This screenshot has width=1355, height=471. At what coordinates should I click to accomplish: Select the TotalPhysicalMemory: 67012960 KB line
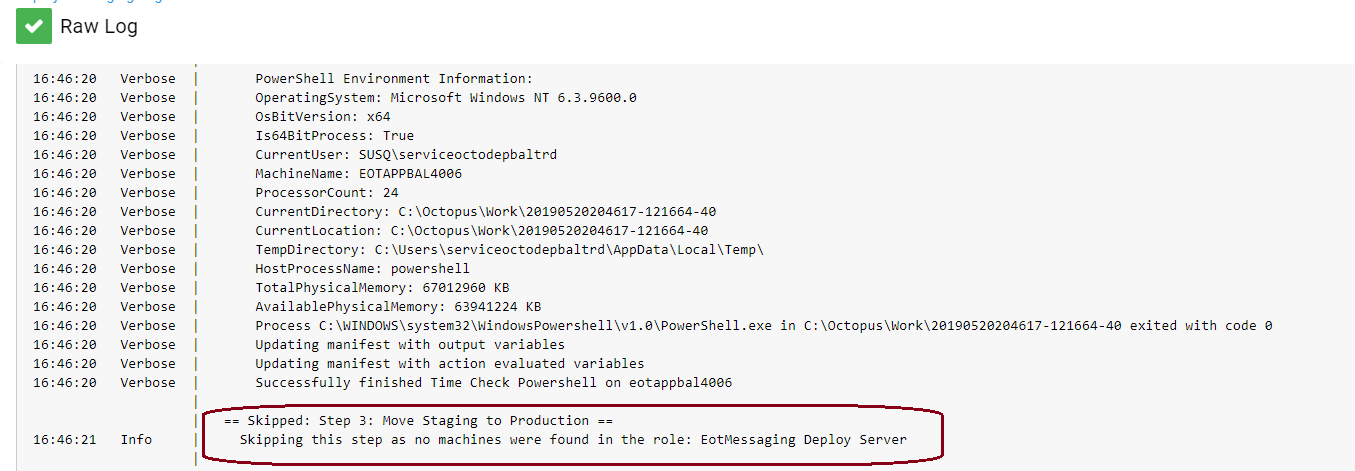tap(383, 288)
